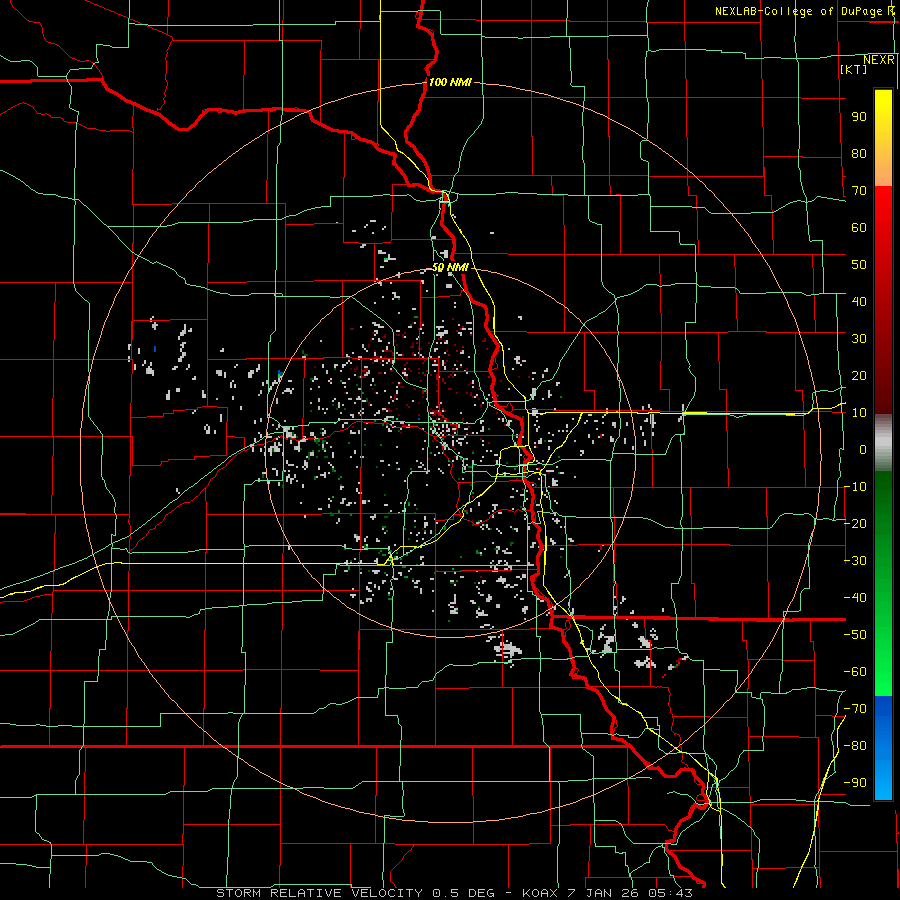Screen dimensions: 900x900
Task: Click the NEXR label above the color scale
Action: pos(879,60)
